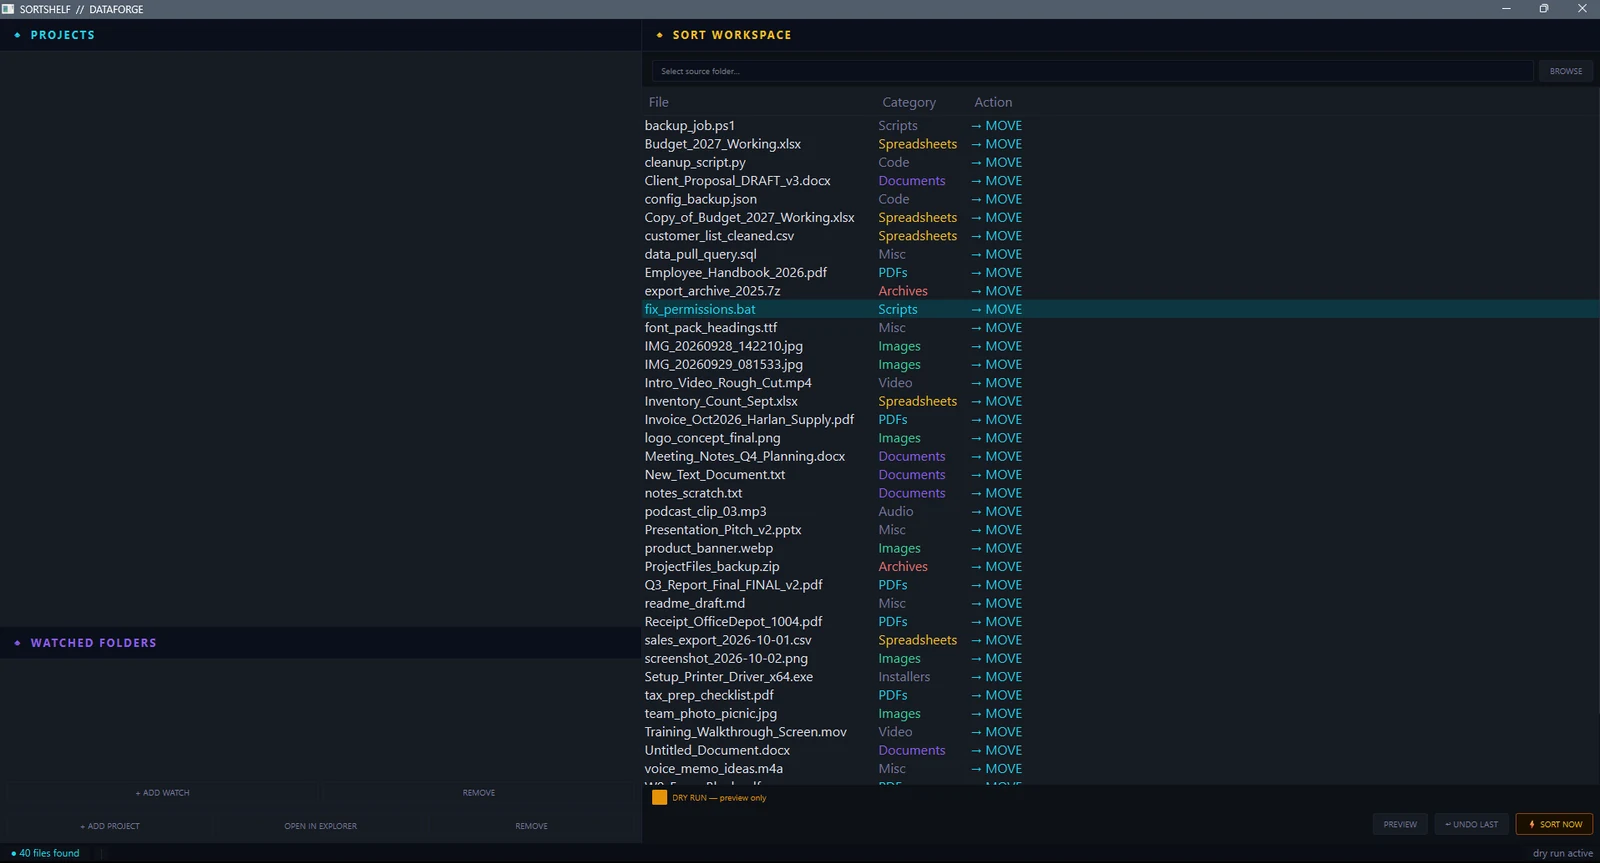Click the 40 files found status
Viewport: 1600px width, 863px height.
point(46,853)
